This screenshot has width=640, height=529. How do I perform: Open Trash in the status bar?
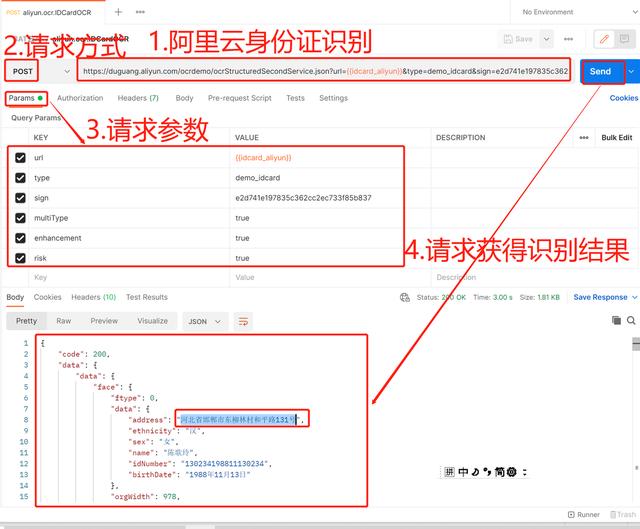623,515
